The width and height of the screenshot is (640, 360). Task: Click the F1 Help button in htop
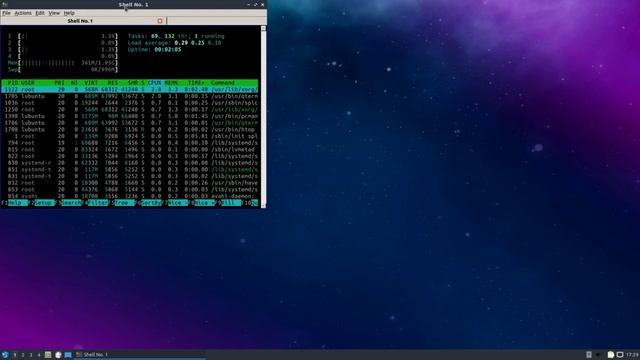tap(15, 203)
